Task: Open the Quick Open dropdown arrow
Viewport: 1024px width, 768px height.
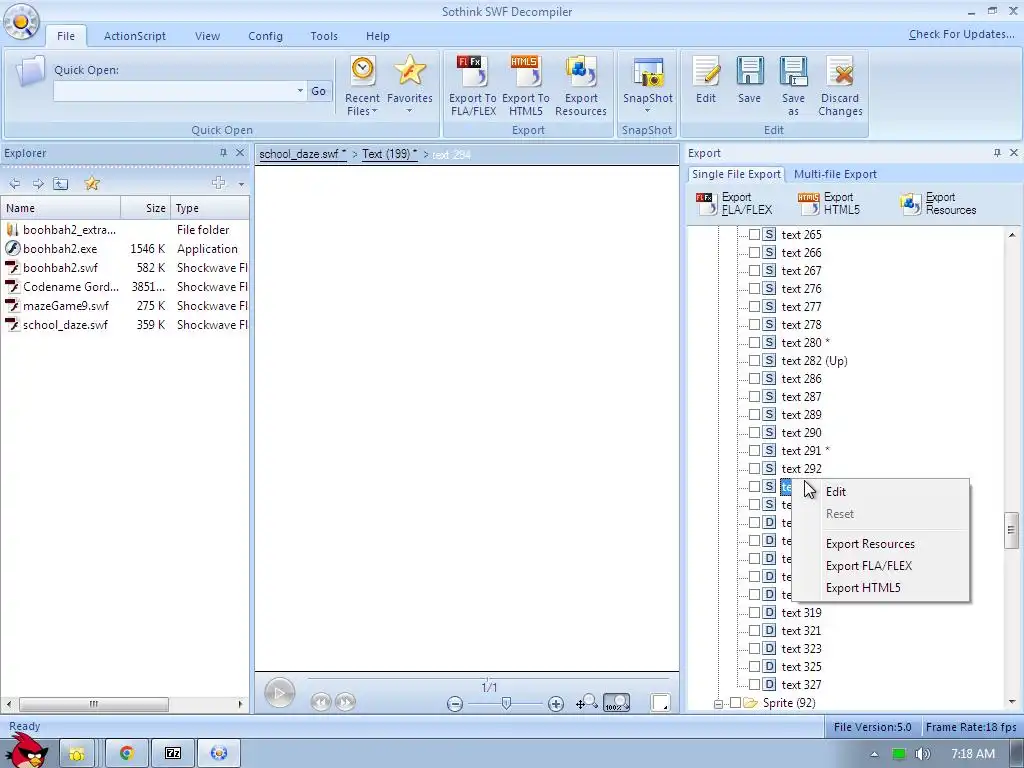Action: point(300,91)
